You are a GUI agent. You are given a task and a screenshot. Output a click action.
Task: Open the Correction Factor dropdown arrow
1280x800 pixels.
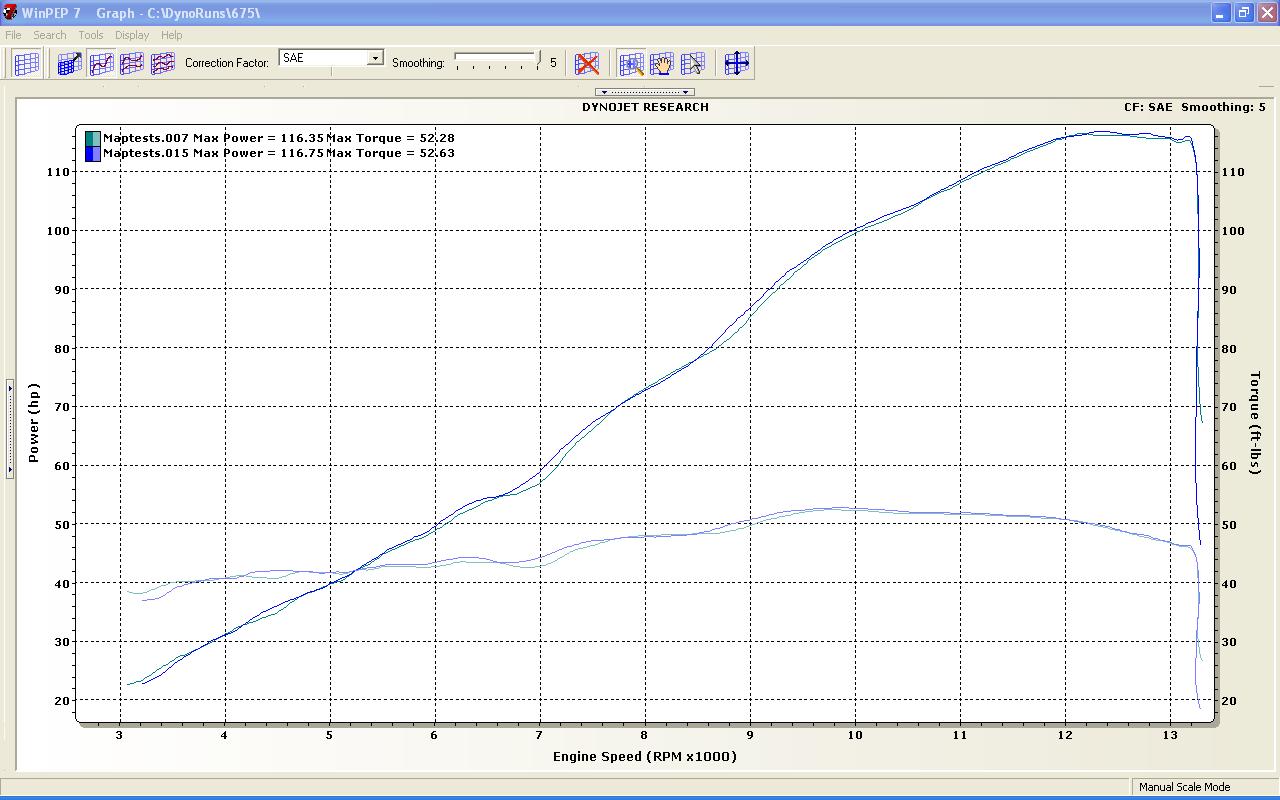[375, 58]
